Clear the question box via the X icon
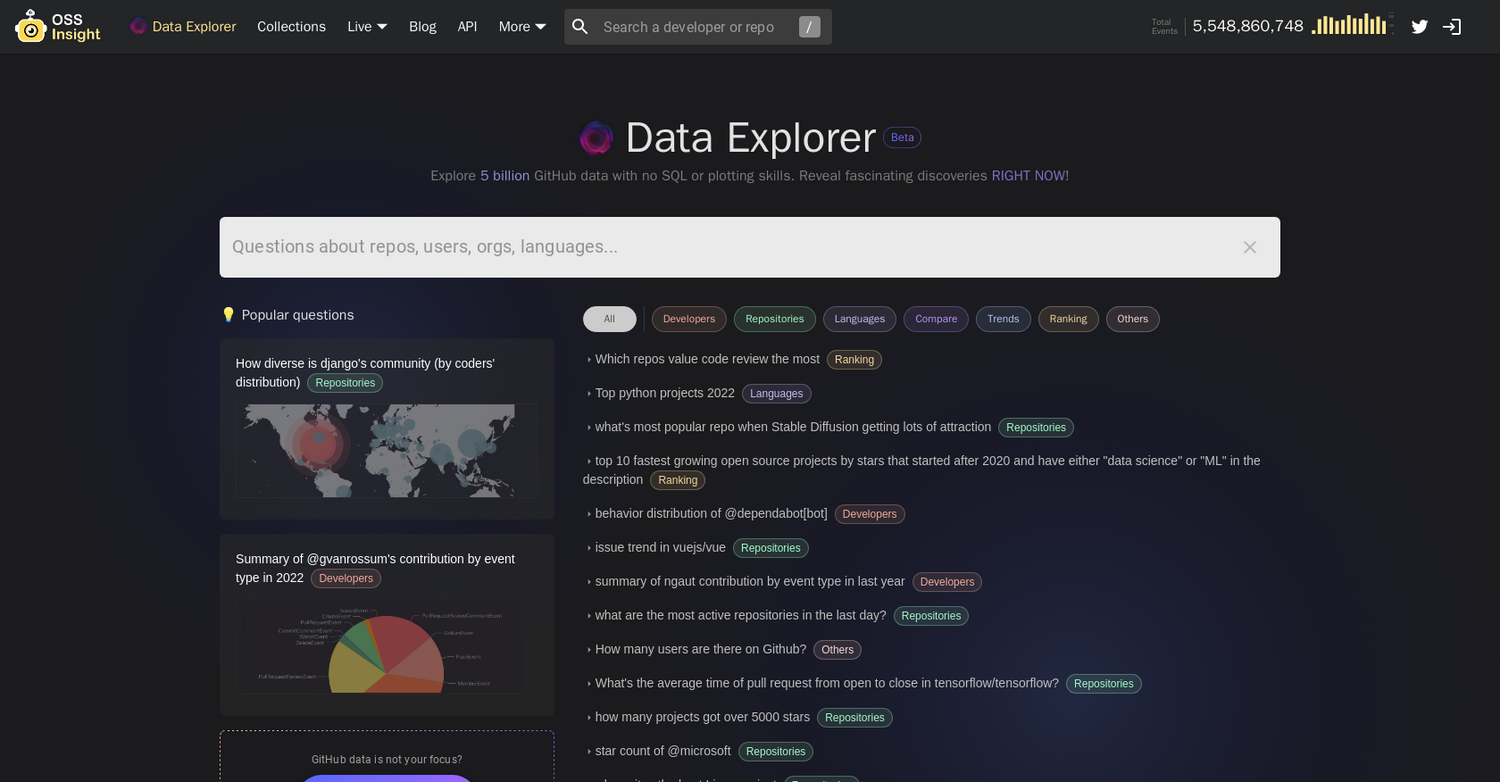The image size is (1500, 782). pyautogui.click(x=1249, y=247)
